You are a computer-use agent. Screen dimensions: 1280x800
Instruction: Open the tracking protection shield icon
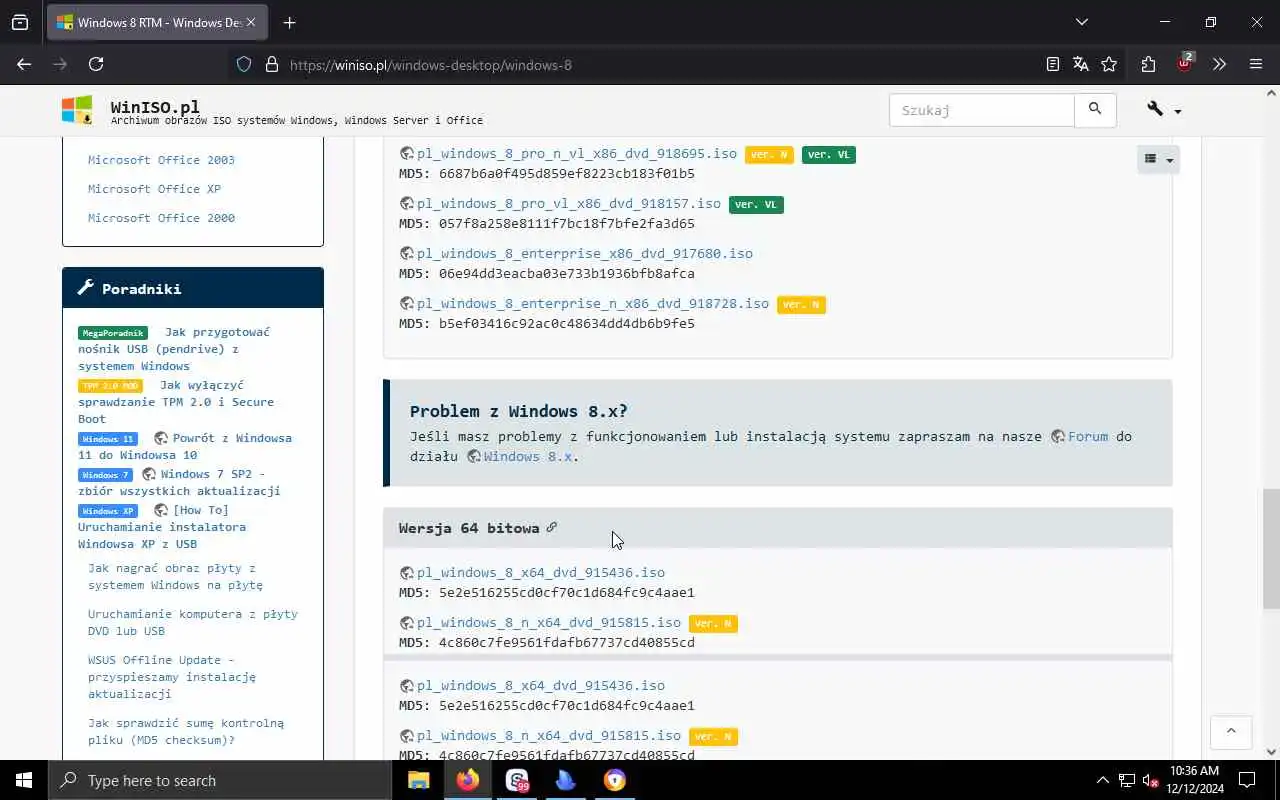(x=244, y=64)
